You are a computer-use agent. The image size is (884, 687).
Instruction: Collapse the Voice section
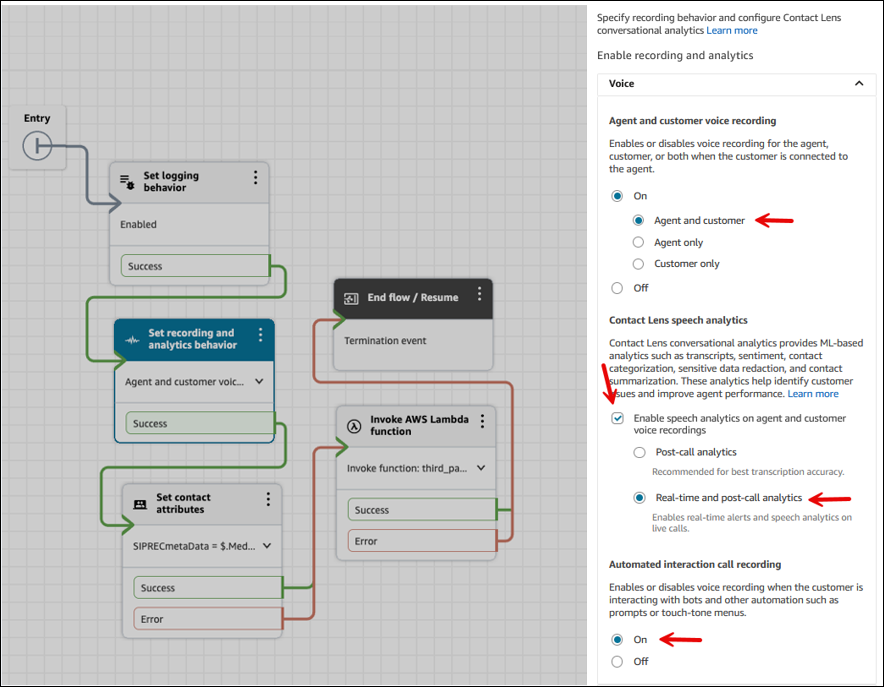[x=858, y=84]
